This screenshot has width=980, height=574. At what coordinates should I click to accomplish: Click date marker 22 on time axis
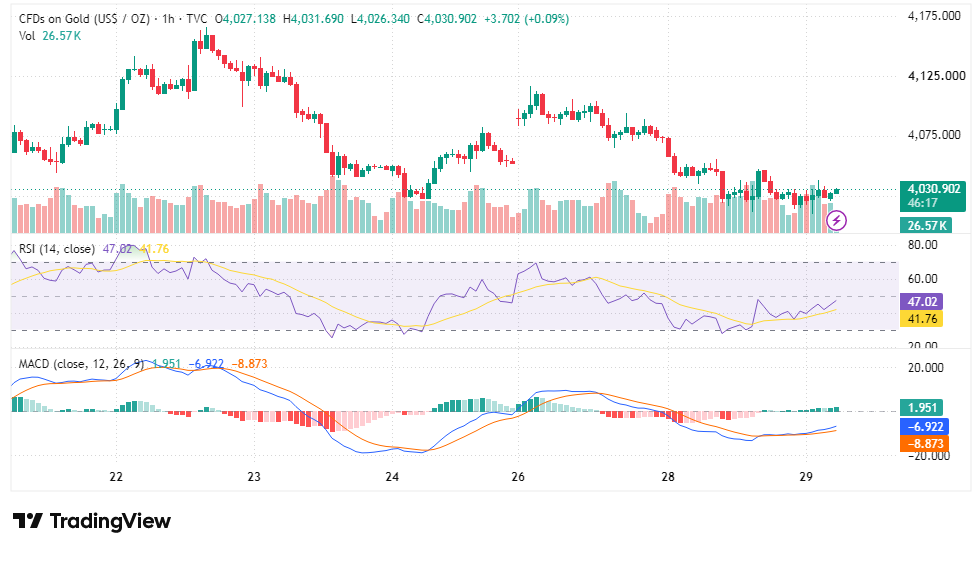[116, 477]
